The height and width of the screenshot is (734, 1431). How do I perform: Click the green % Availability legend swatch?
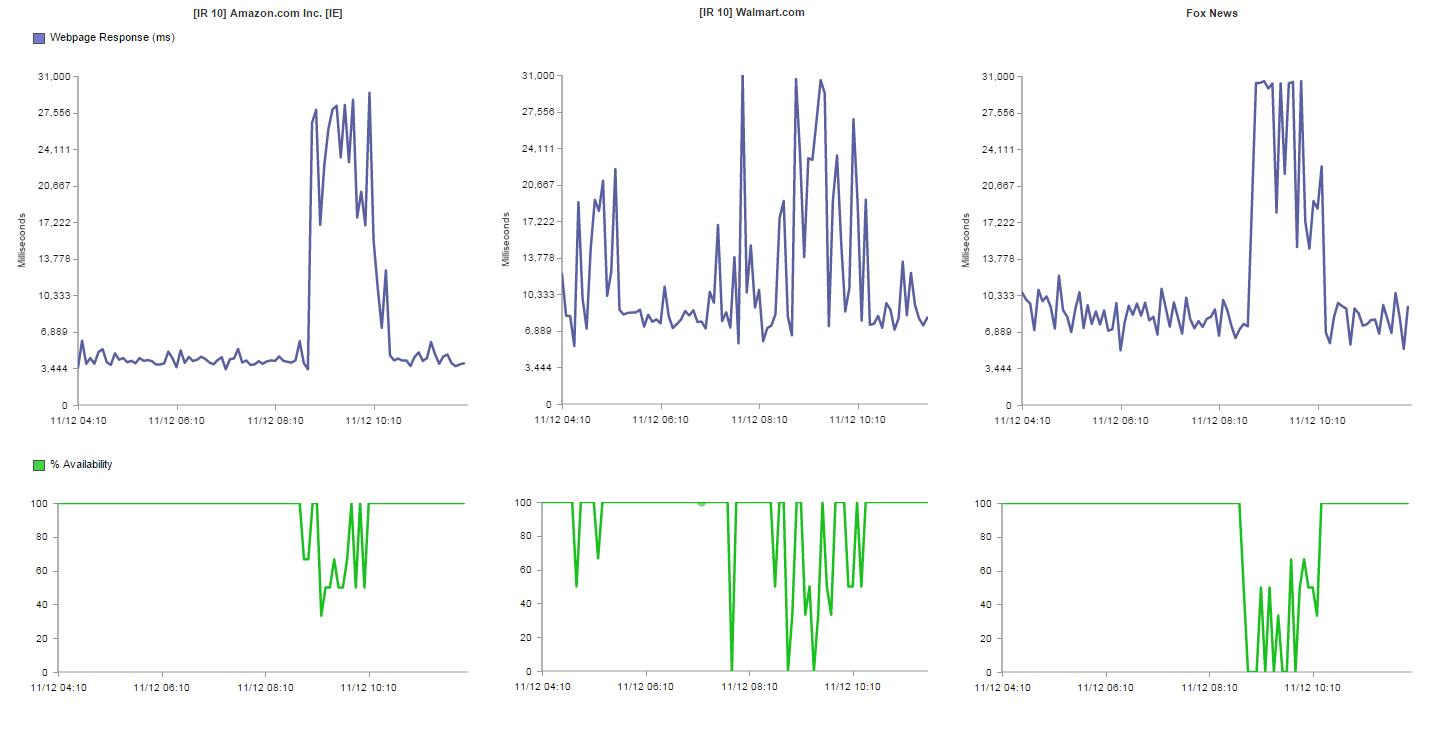(x=39, y=465)
